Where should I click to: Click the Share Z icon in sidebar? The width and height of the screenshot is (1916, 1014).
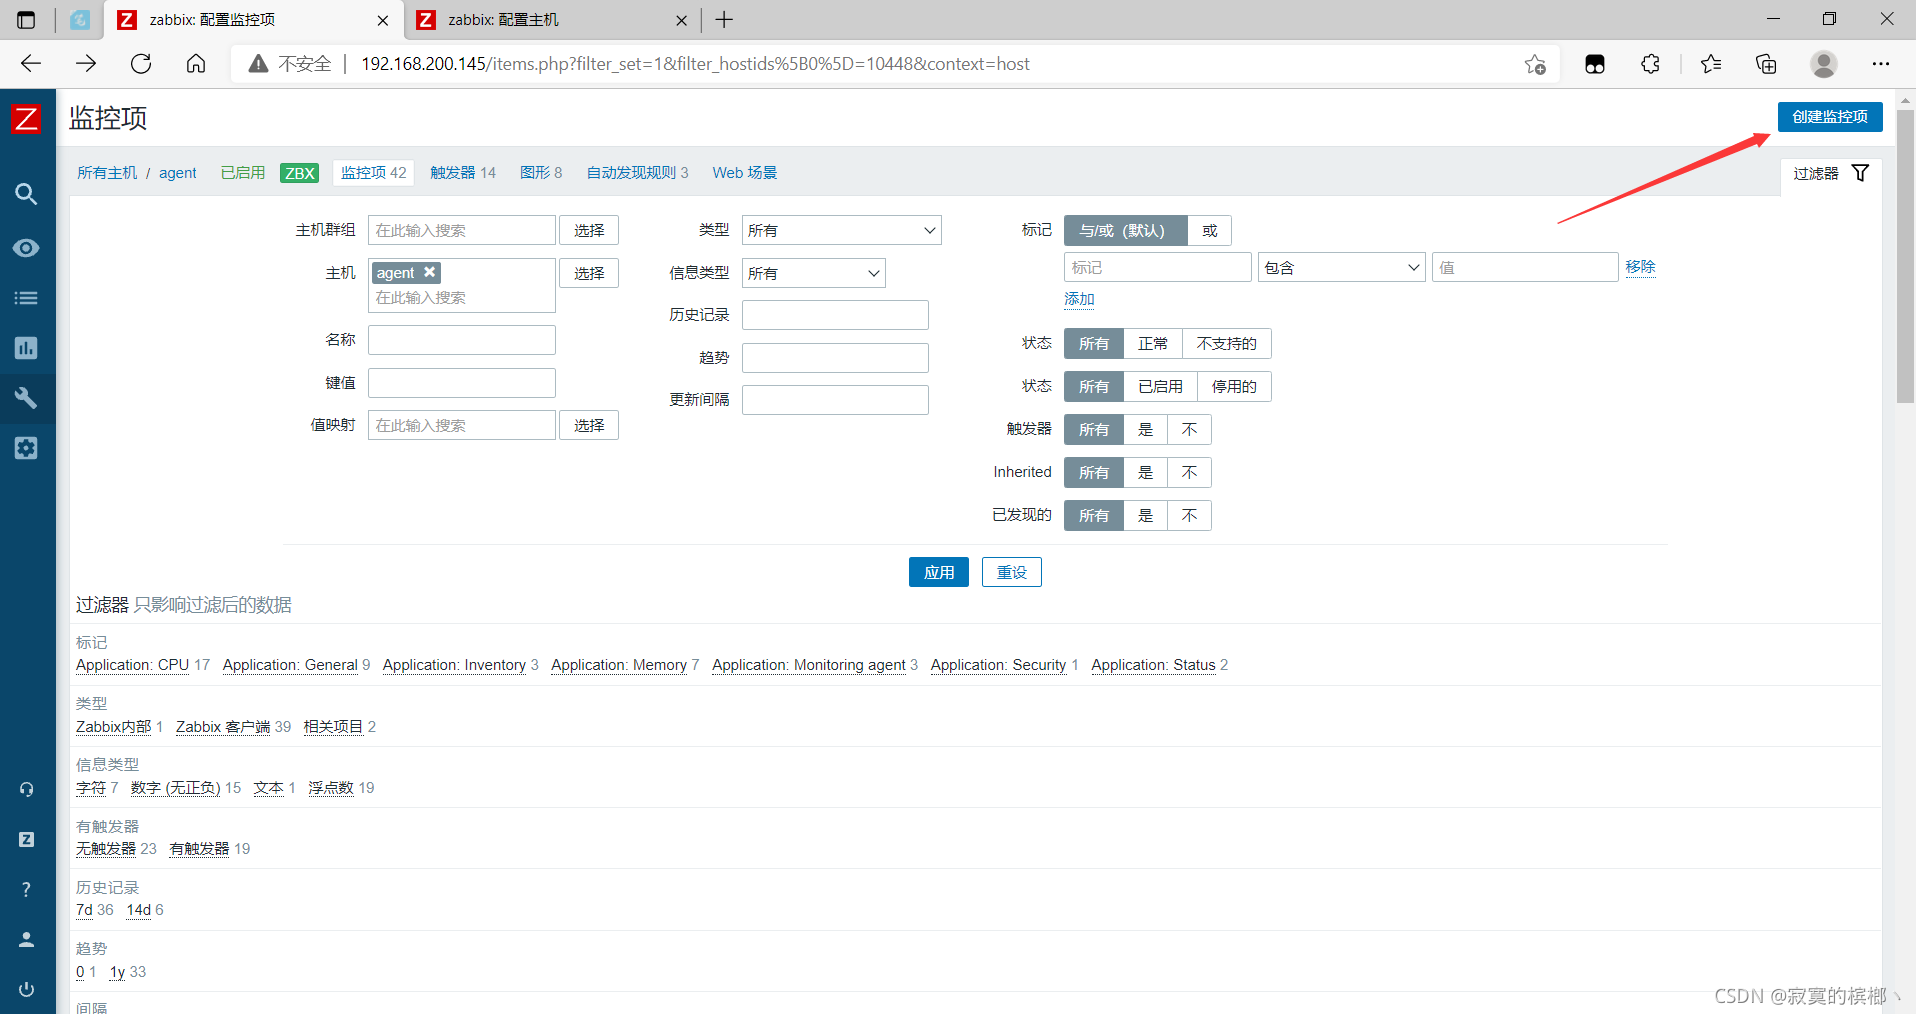pos(26,839)
